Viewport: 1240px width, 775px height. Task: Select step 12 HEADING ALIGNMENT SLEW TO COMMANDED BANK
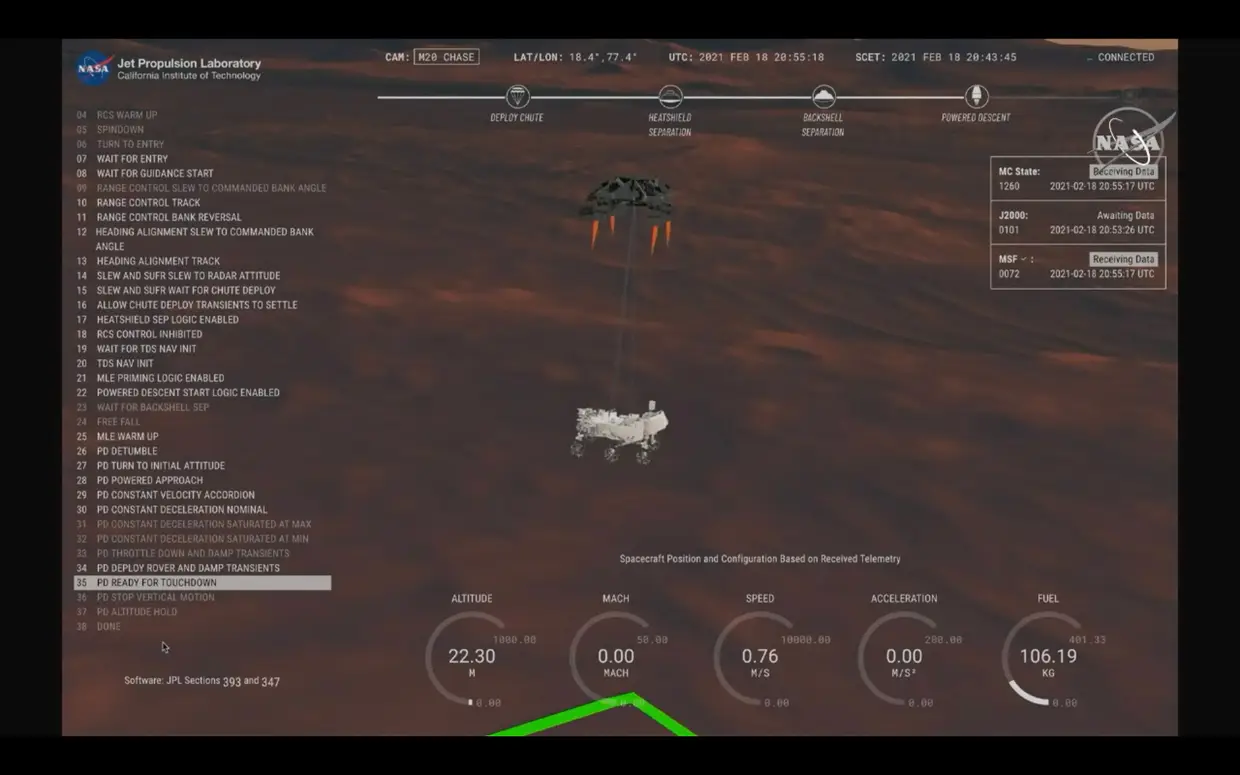[x=195, y=239]
